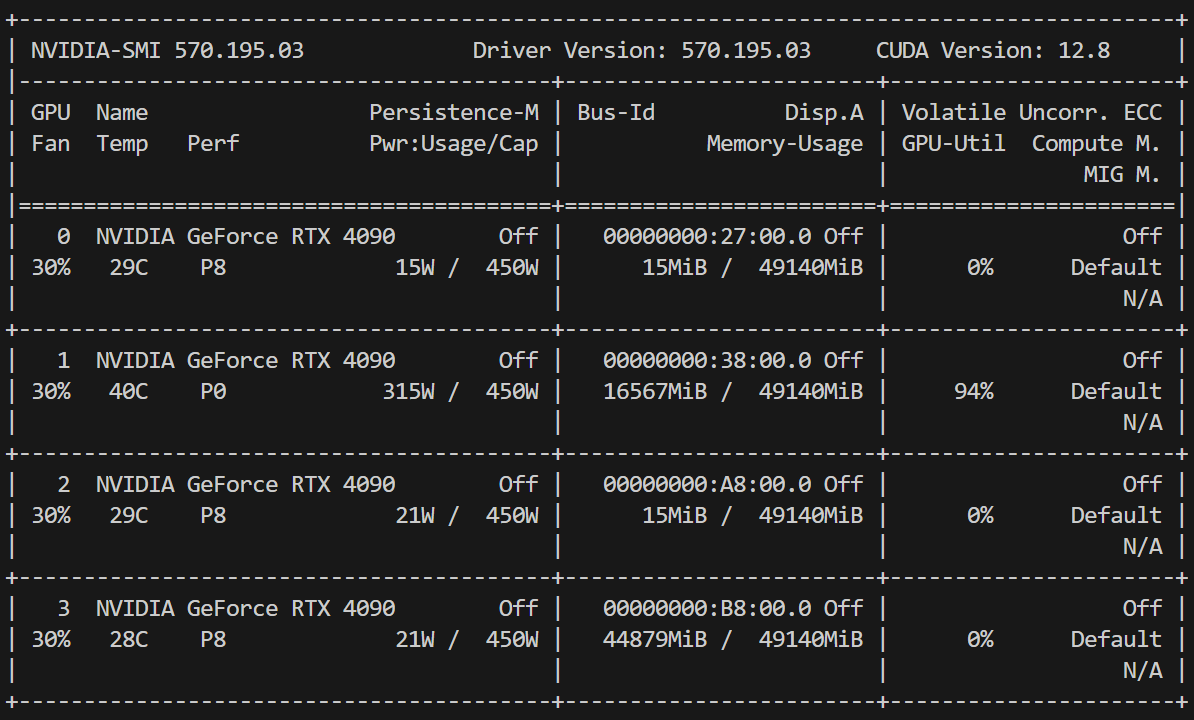This screenshot has height=720, width=1194.
Task: Click the 29C temperature in the 15W row
Action: pyautogui.click(x=129, y=268)
